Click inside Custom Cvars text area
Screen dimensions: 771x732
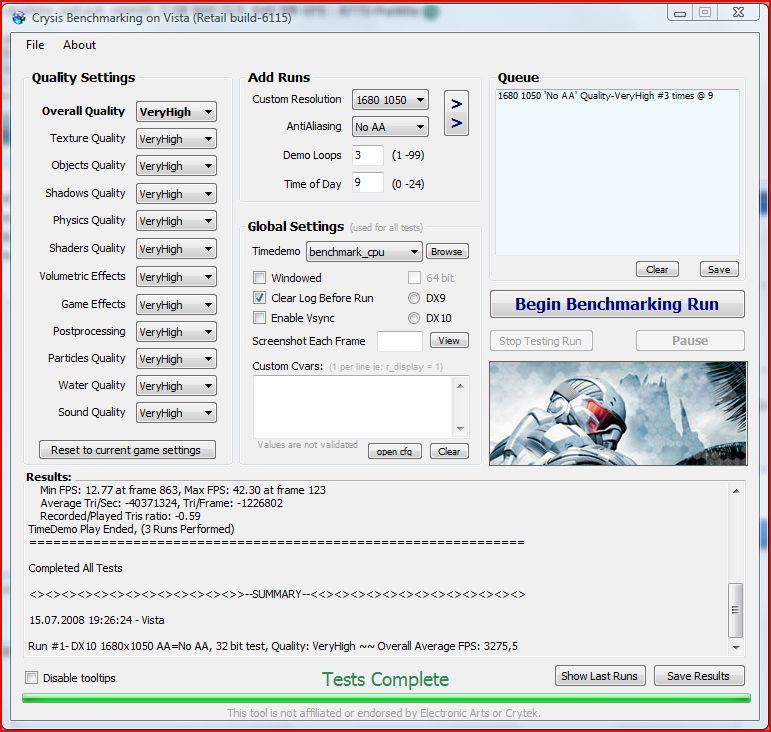(x=353, y=407)
